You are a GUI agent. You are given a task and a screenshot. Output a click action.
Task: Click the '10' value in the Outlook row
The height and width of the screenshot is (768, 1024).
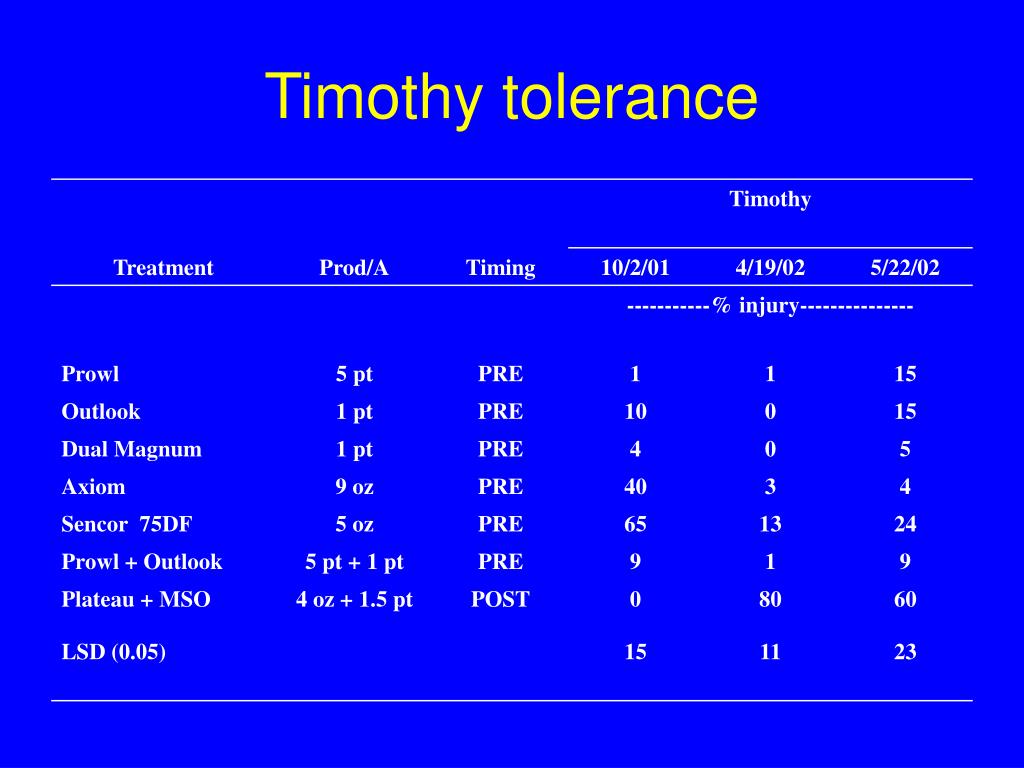click(635, 411)
